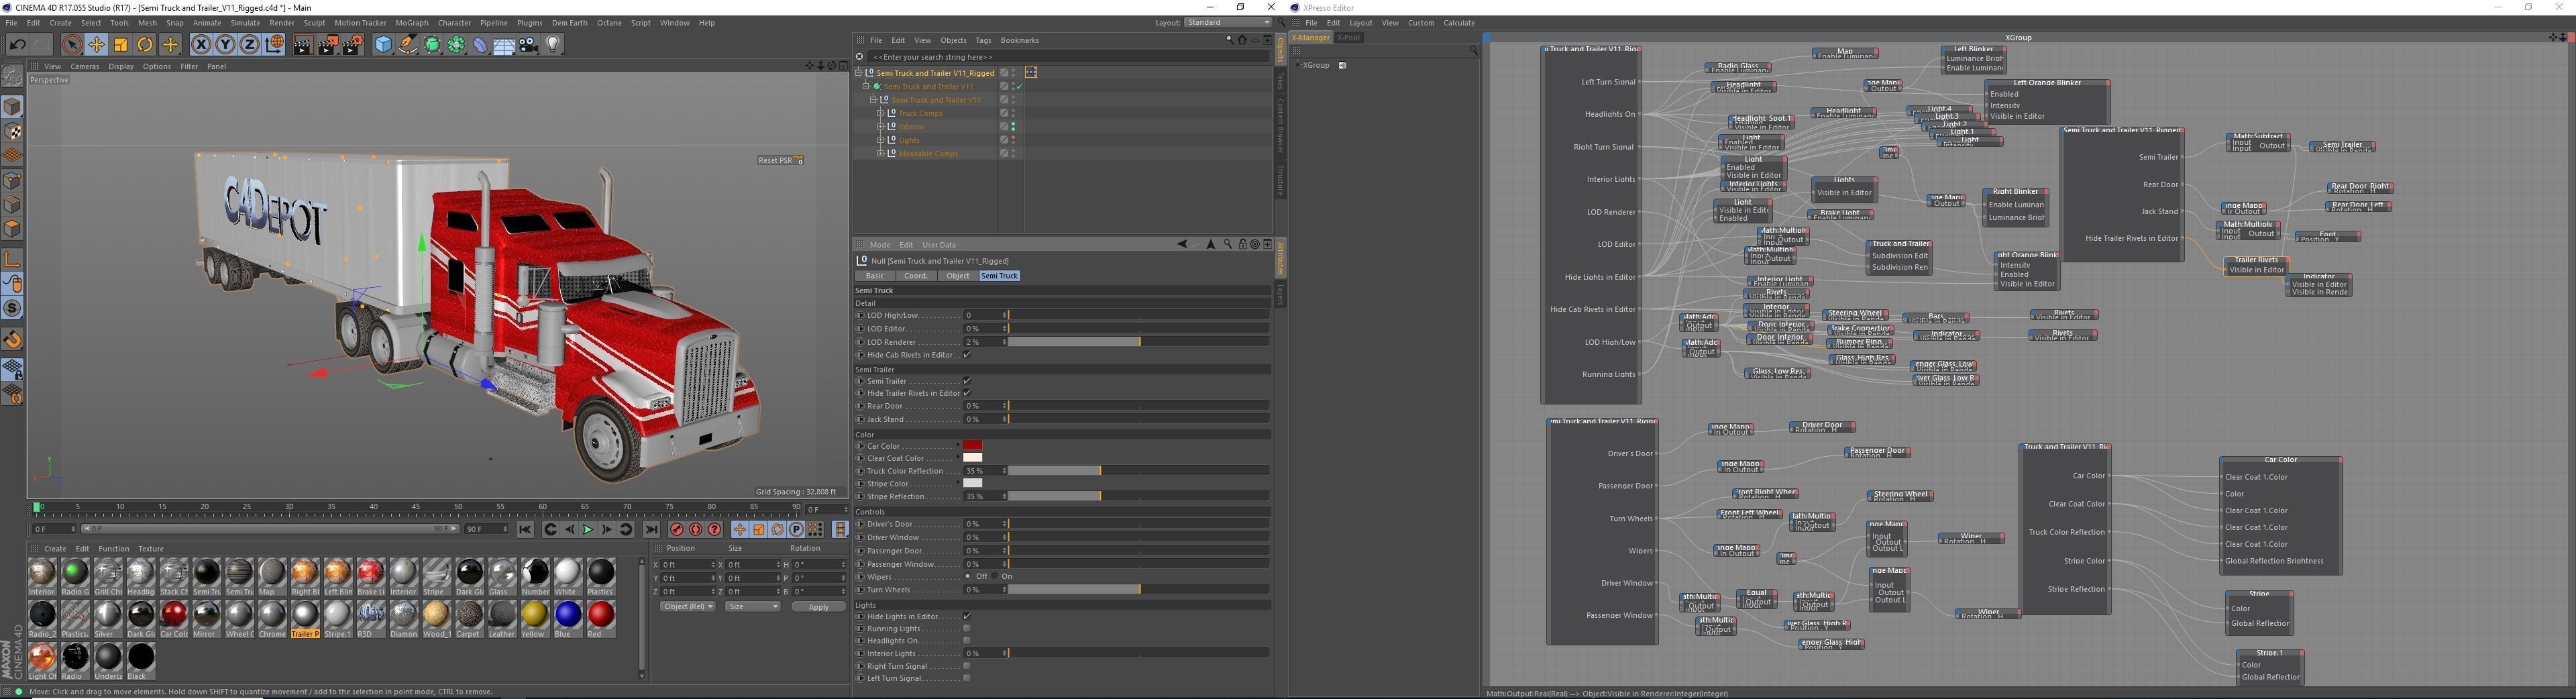The width and height of the screenshot is (2576, 699).
Task: Add a Cube primitive object
Action: pos(383,45)
